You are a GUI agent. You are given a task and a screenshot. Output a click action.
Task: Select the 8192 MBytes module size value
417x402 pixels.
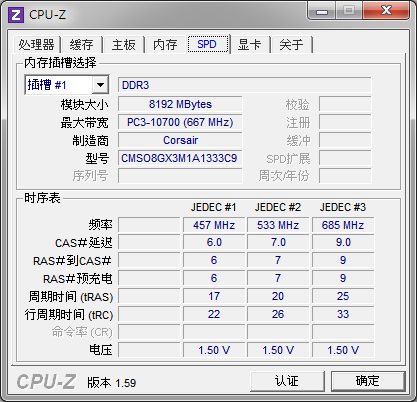coord(180,104)
